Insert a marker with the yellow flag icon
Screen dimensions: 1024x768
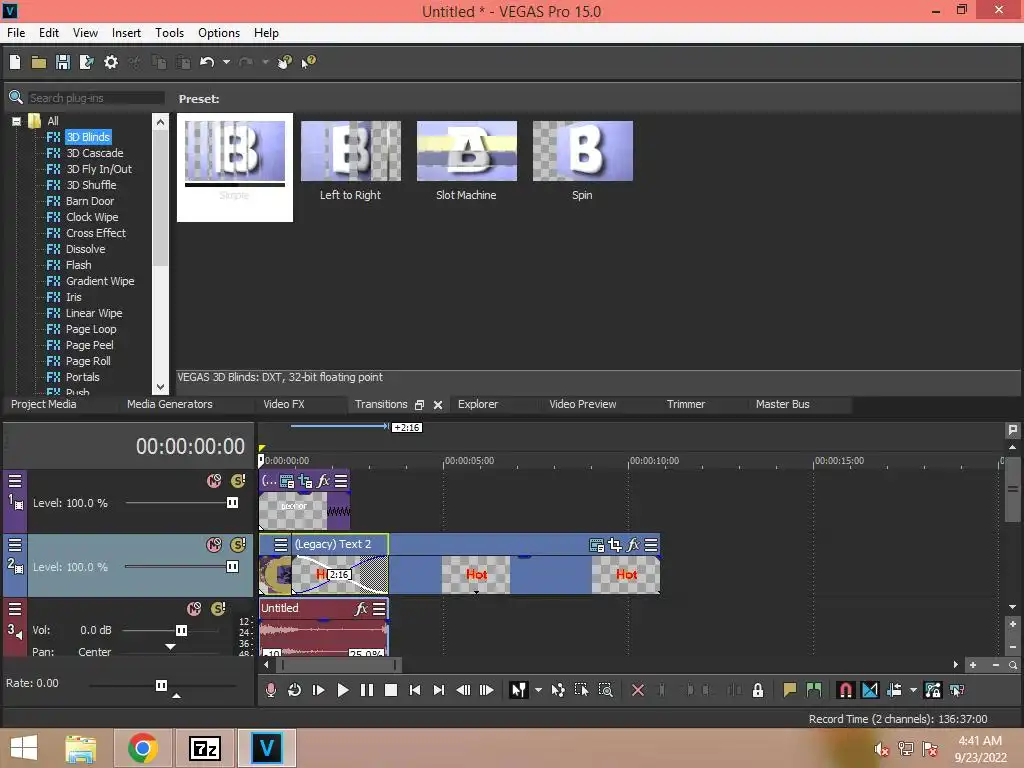790,690
